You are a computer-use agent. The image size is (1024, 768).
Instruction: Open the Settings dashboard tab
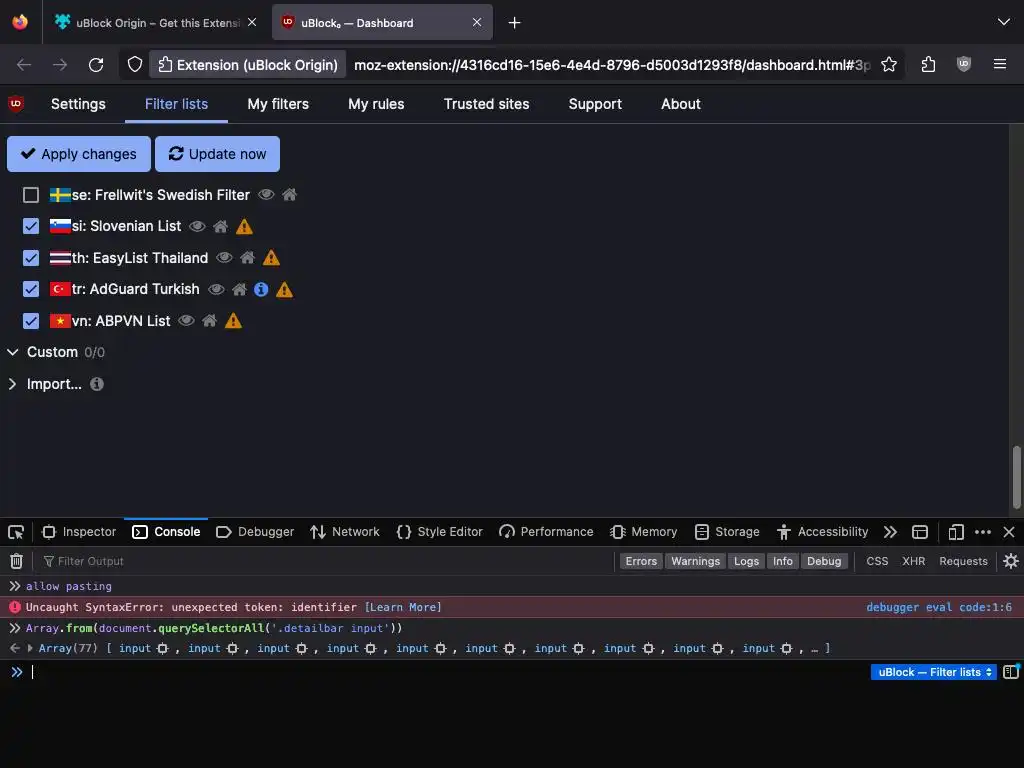78,104
